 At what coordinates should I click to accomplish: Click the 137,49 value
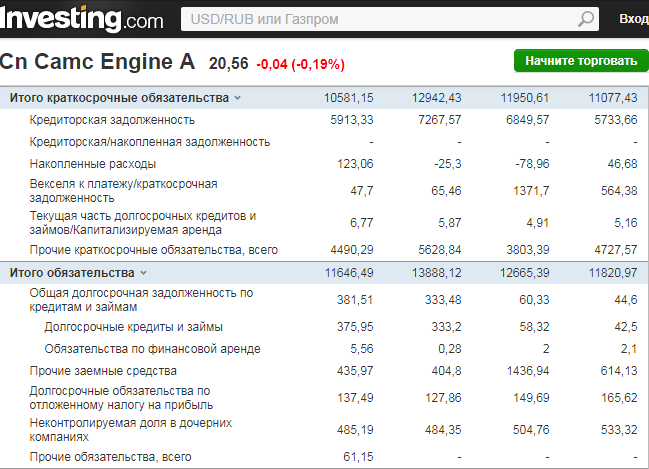tap(355, 398)
